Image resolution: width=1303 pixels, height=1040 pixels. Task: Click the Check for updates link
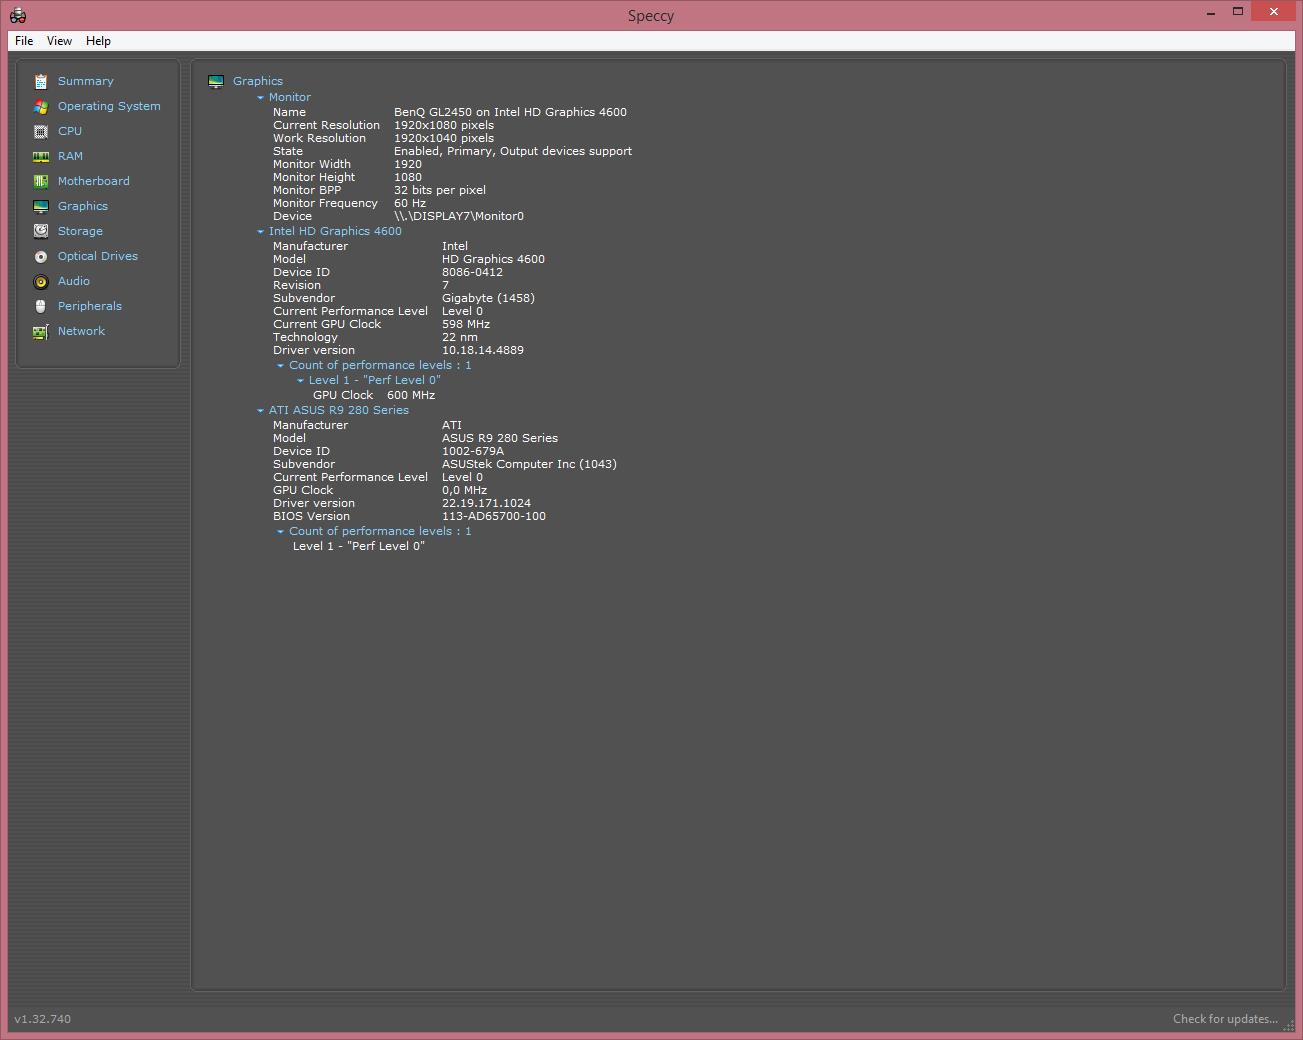[1225, 1019]
